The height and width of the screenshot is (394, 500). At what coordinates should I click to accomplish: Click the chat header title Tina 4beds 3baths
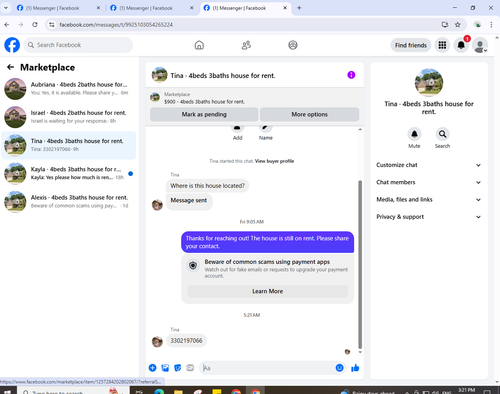pos(223,76)
